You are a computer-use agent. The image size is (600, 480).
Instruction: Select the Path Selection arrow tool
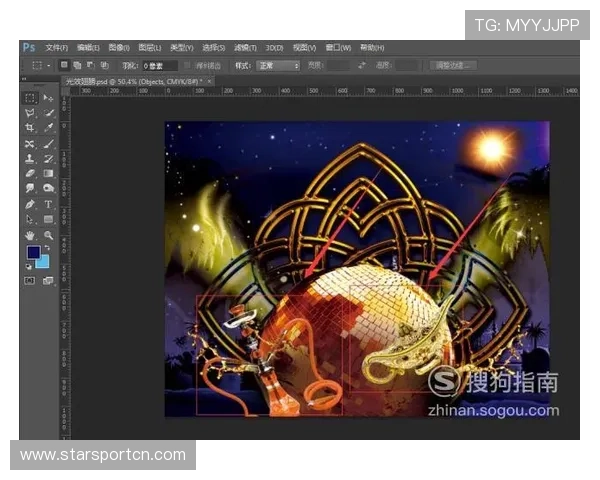click(x=30, y=219)
